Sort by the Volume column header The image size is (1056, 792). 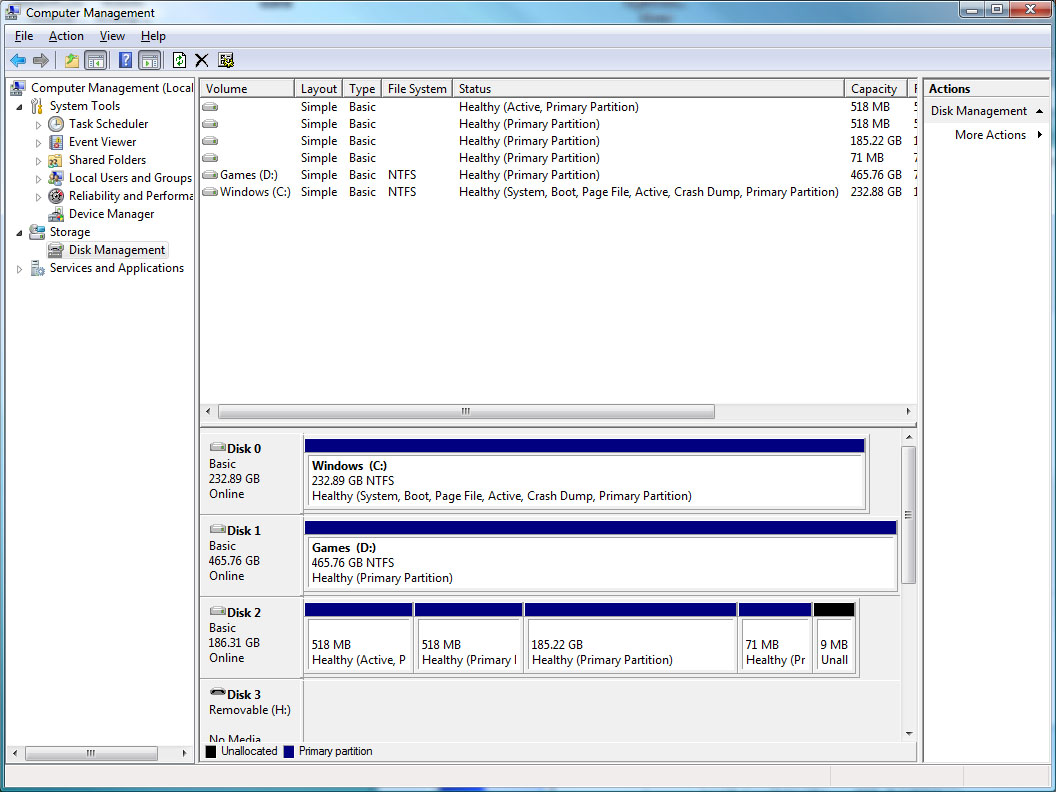tap(247, 89)
